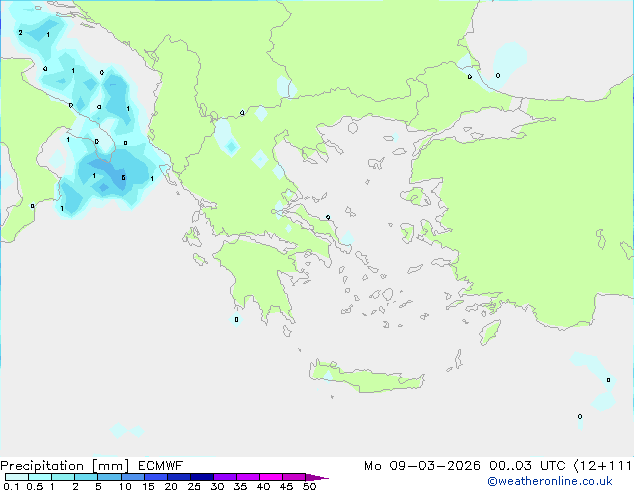634x490 pixels.
Task: Click the 35–40 mm violet legend swatch
Action: coord(247,477)
